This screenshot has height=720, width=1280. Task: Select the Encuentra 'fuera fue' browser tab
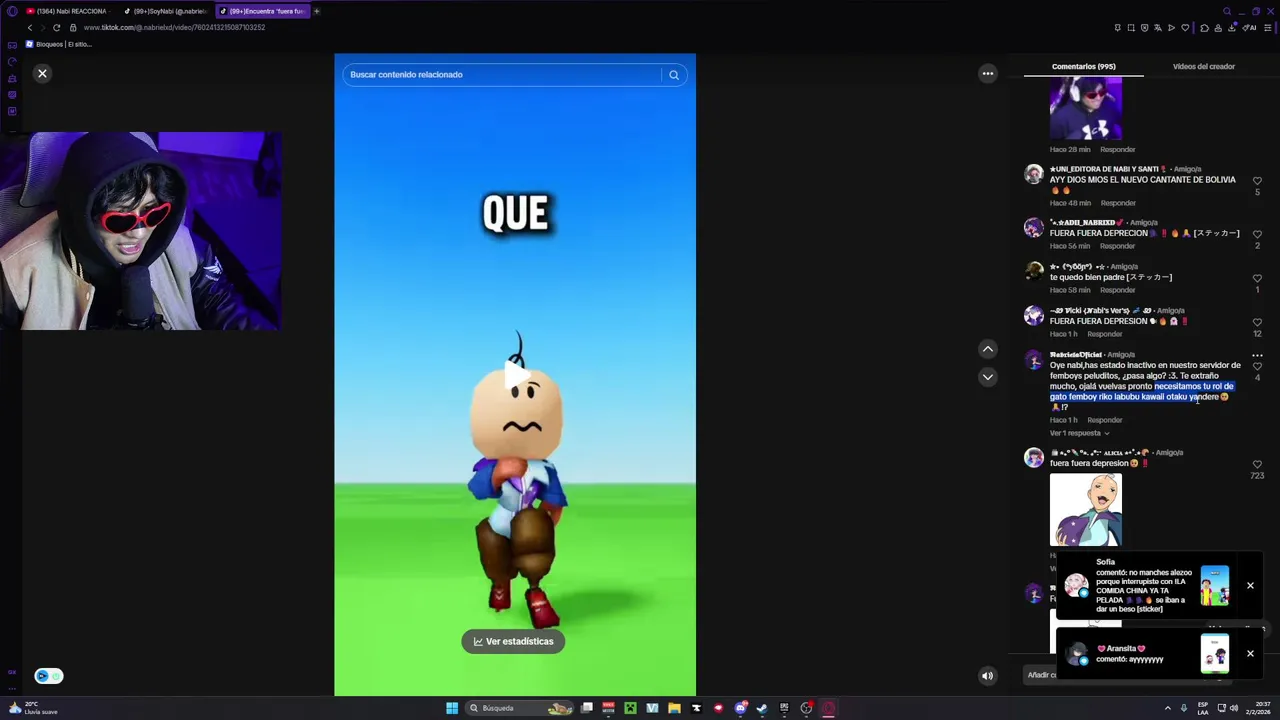pos(262,11)
